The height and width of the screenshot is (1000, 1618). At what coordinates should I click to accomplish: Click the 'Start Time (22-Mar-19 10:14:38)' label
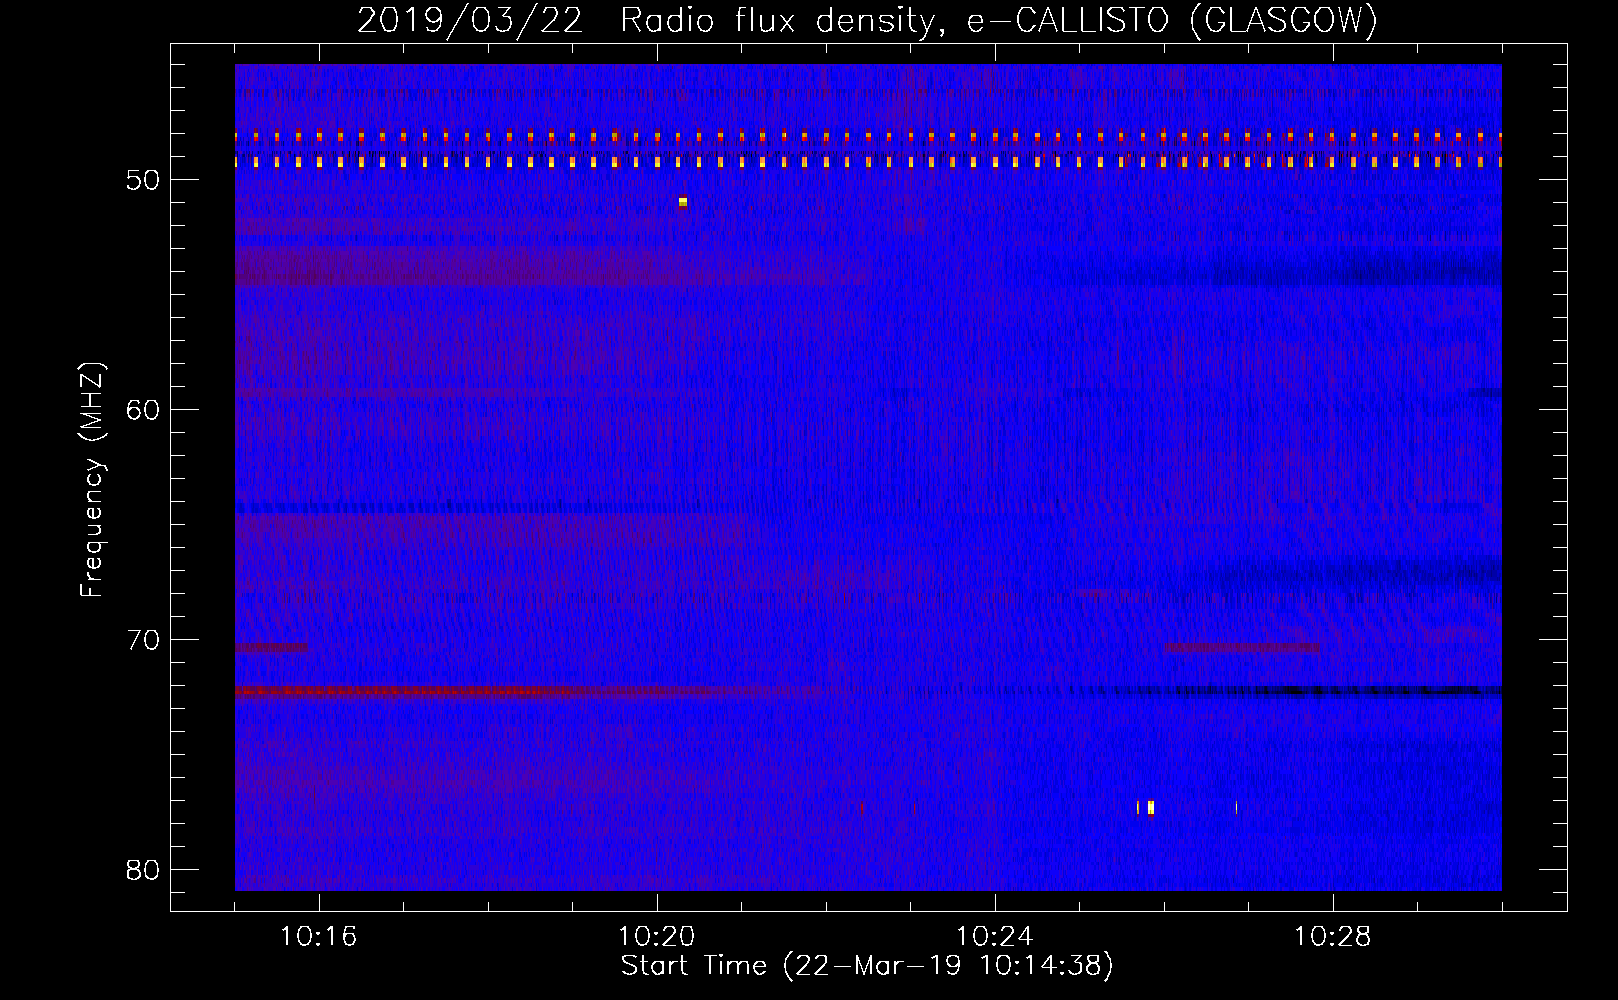tap(867, 966)
